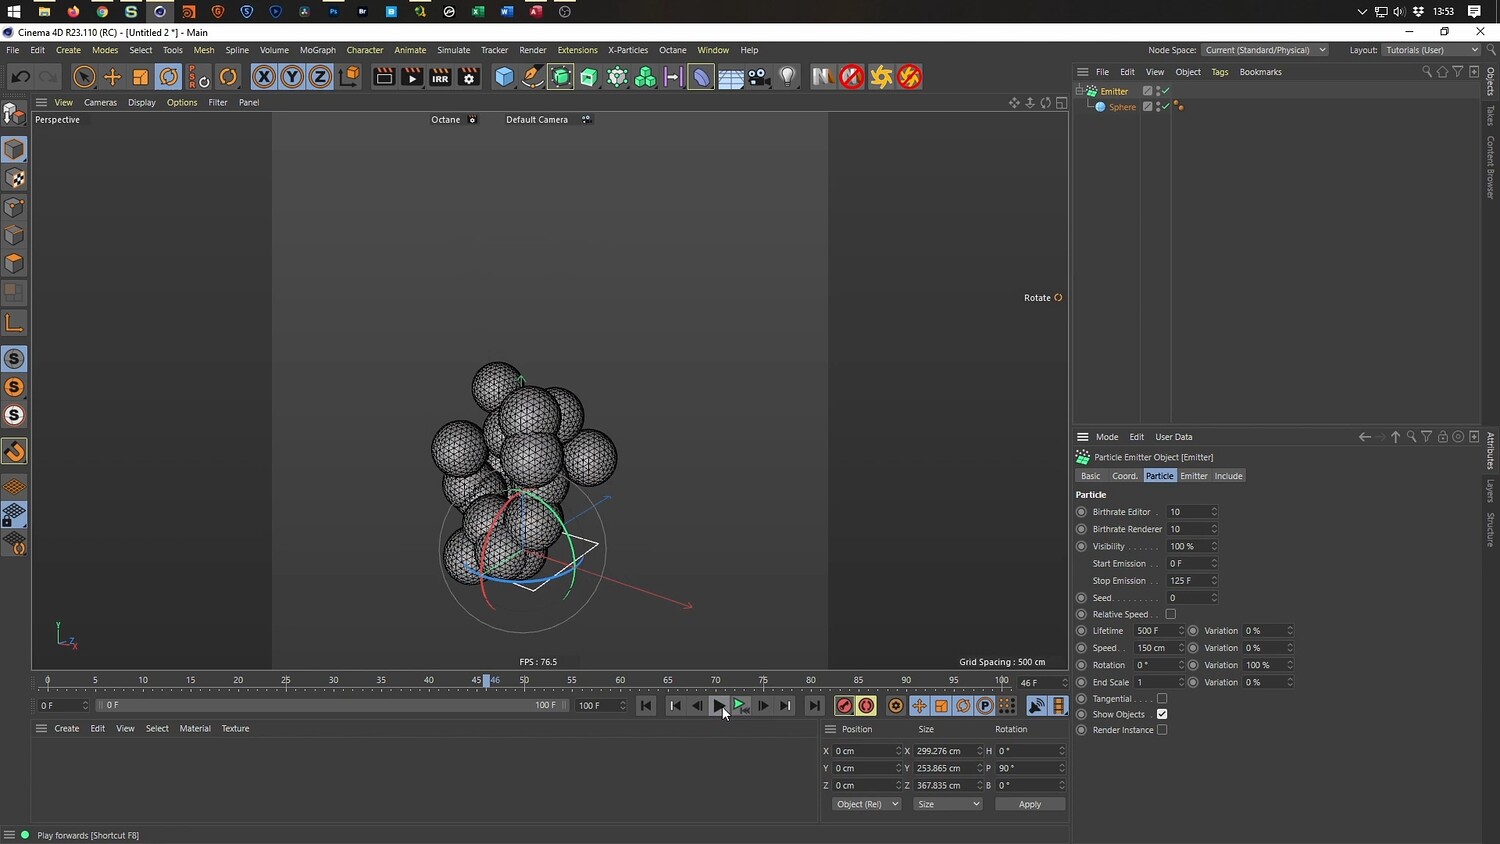Click the Camera object icon
This screenshot has height=844, width=1500.
(x=759, y=77)
